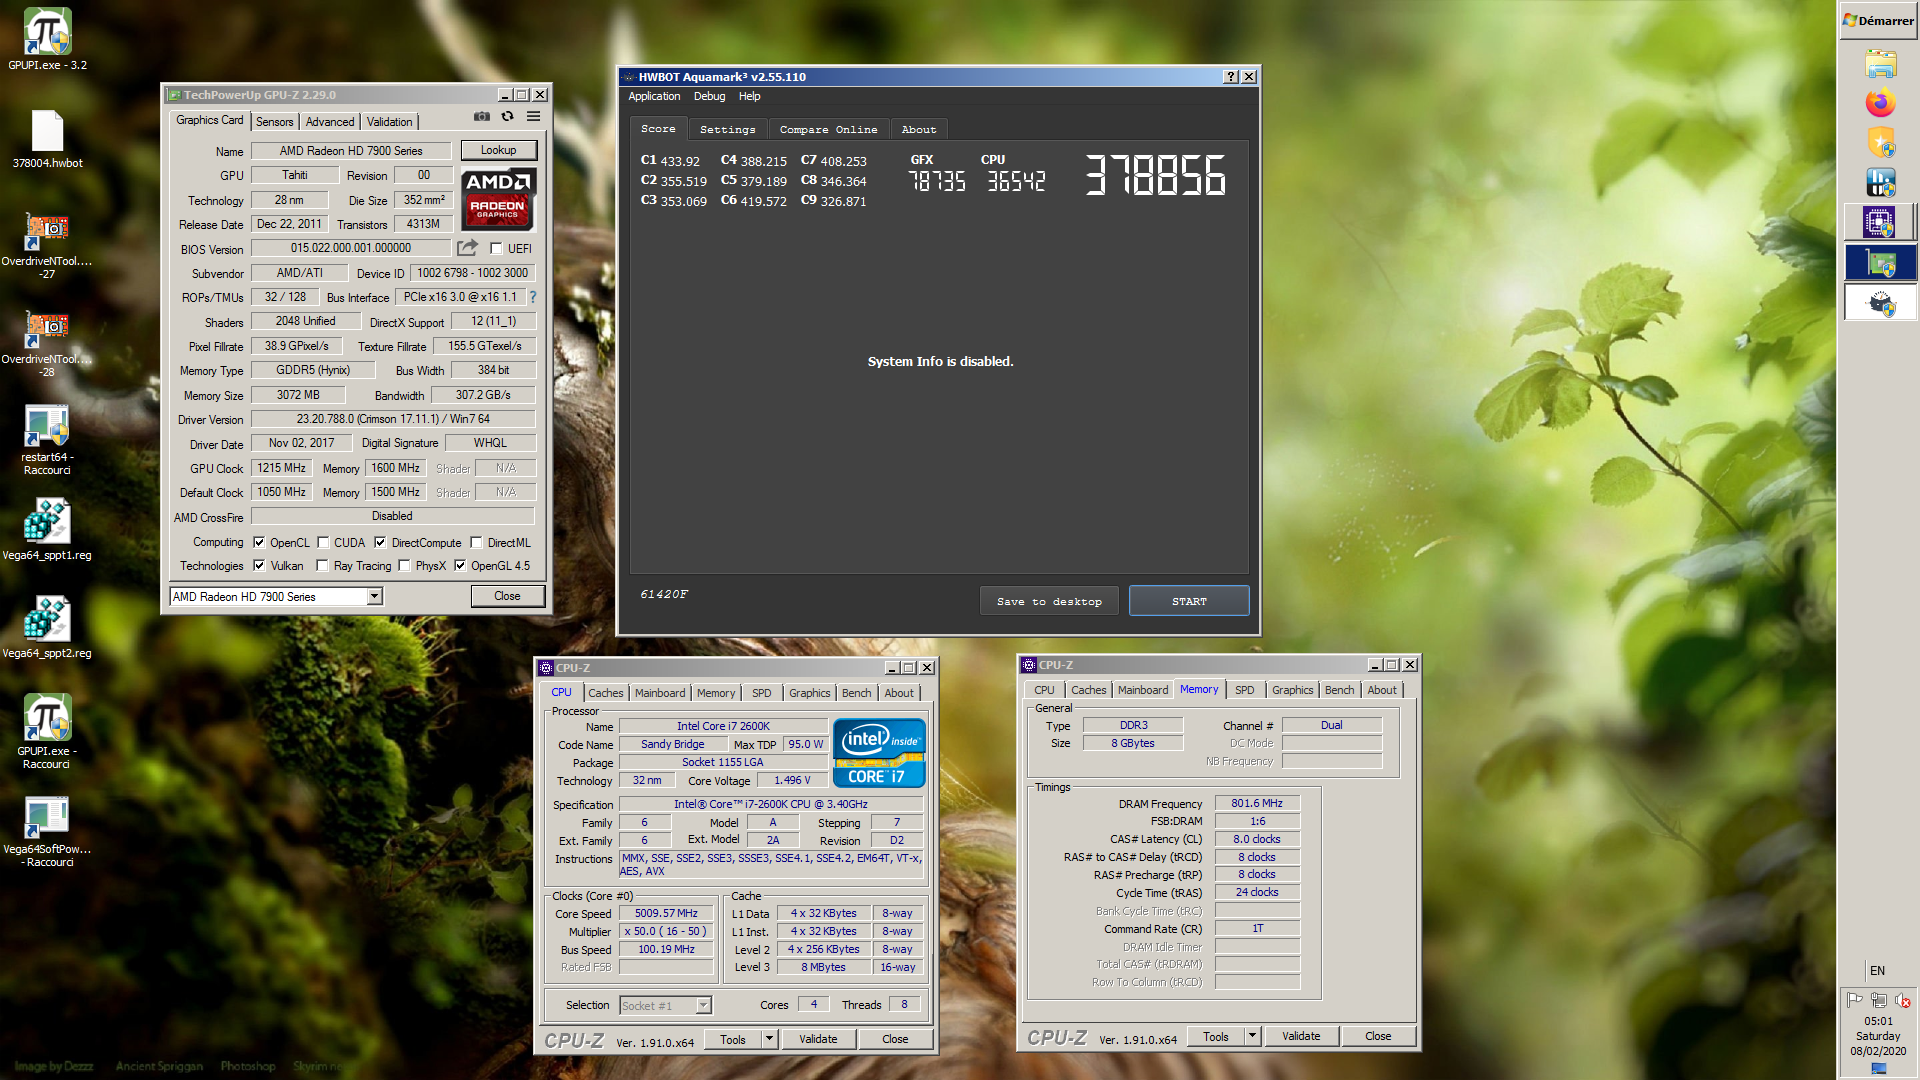Select the Vega64SoftPow shortcut icon
This screenshot has width=1920, height=1080.
[47, 830]
